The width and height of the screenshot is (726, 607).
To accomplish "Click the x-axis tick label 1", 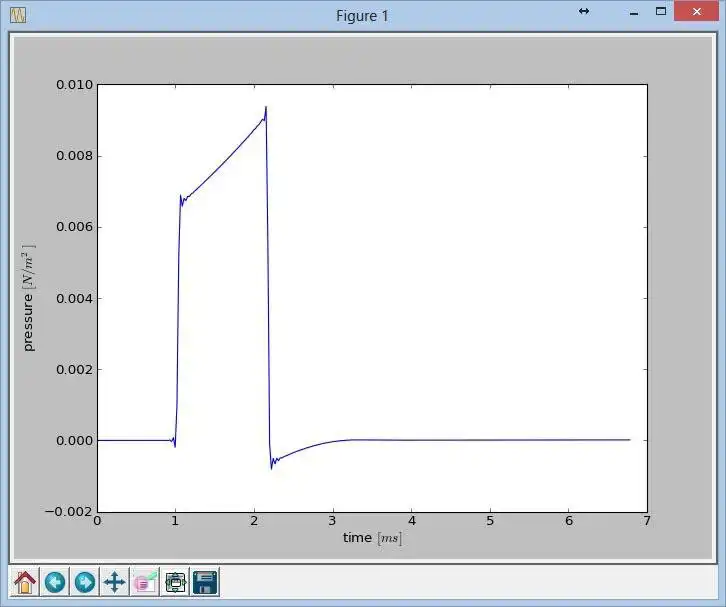I will point(175,521).
